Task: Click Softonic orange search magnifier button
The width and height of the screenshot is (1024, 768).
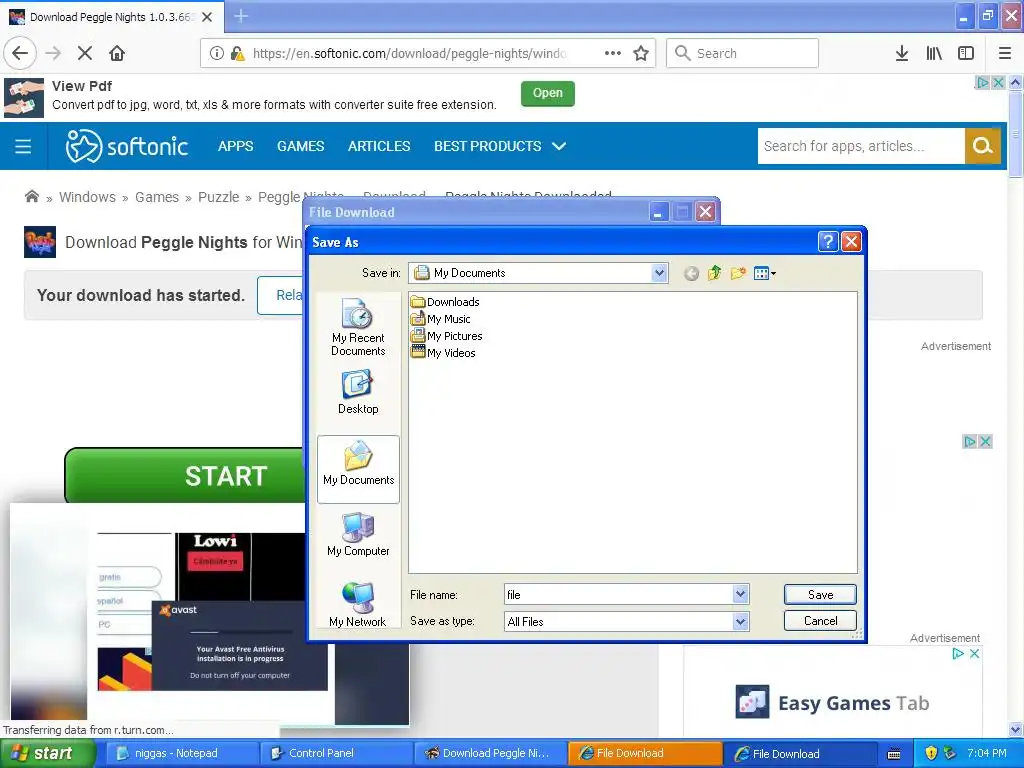Action: coord(982,146)
